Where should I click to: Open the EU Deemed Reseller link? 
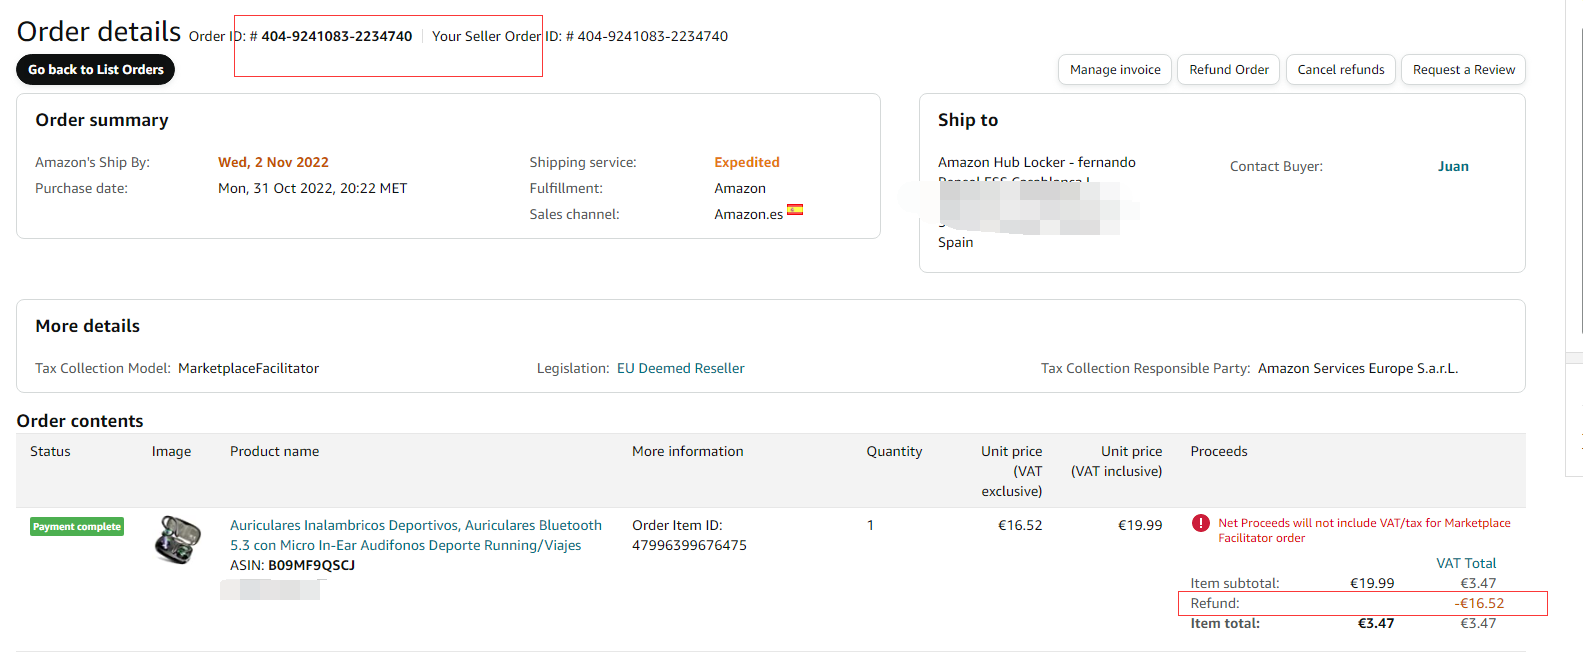point(681,369)
